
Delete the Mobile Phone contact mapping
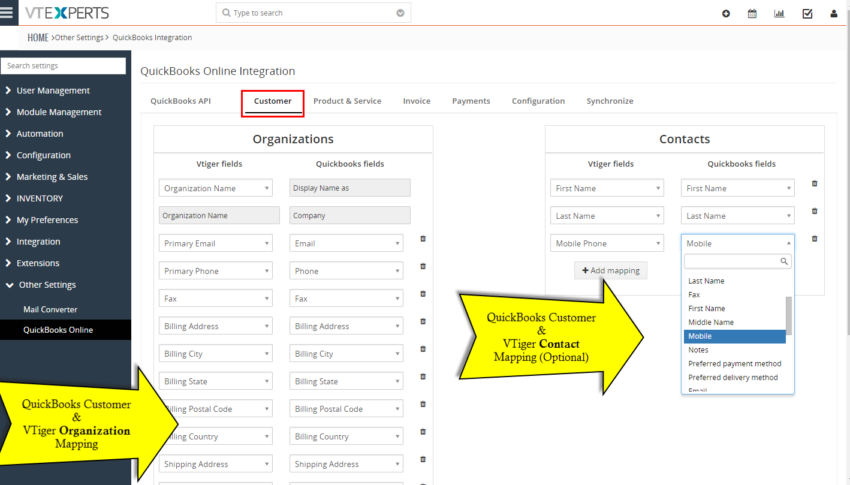coord(814,238)
